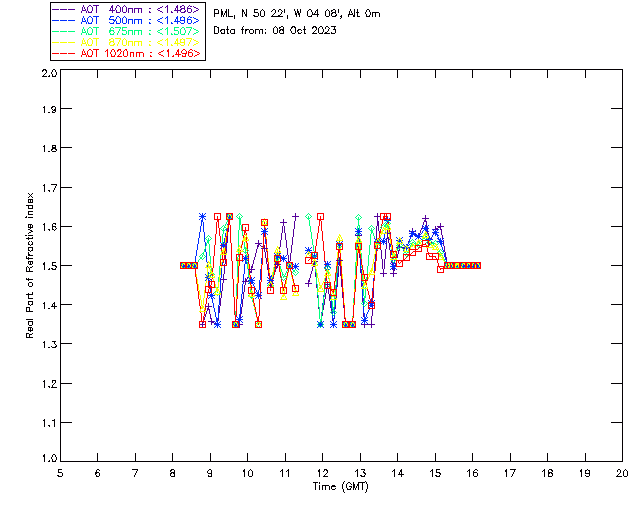Image resolution: width=640 pixels, height=512 pixels.
Task: Click the 6 hour x-axis label
Action: (98, 473)
